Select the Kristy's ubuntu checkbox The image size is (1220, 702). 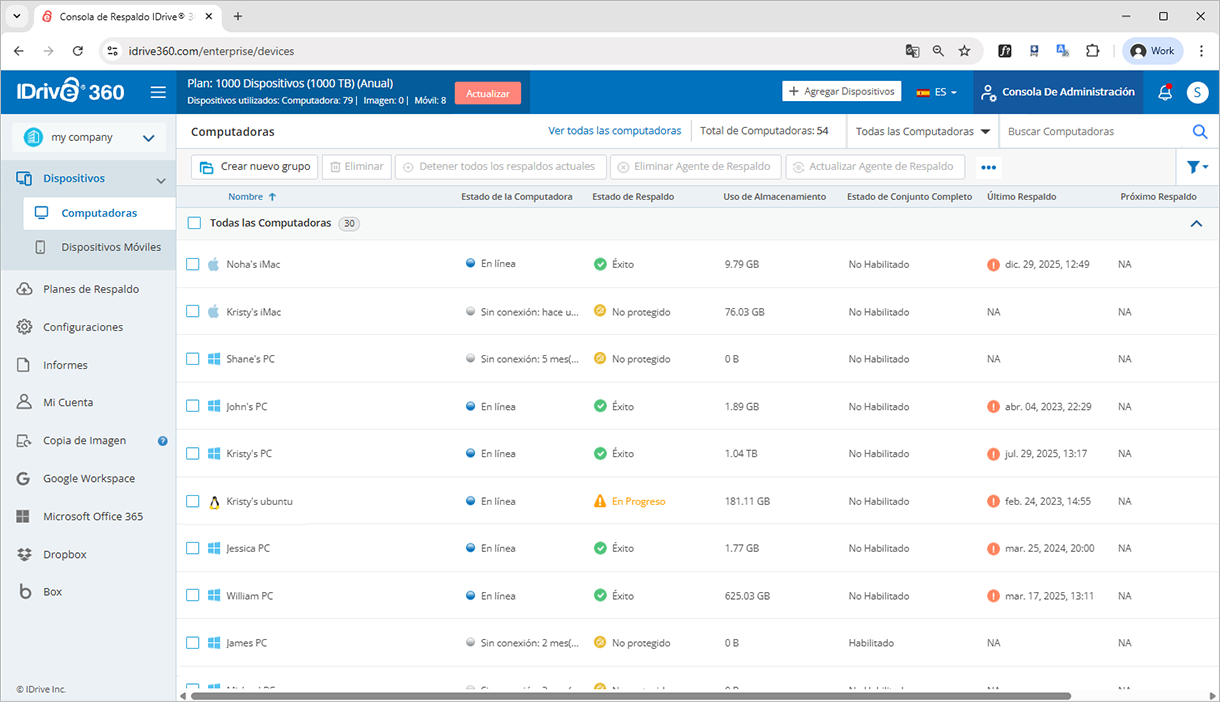(x=194, y=501)
